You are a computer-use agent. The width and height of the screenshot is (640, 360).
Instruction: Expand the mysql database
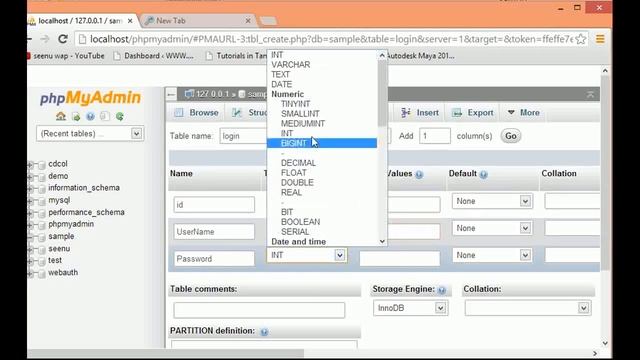[30, 201]
